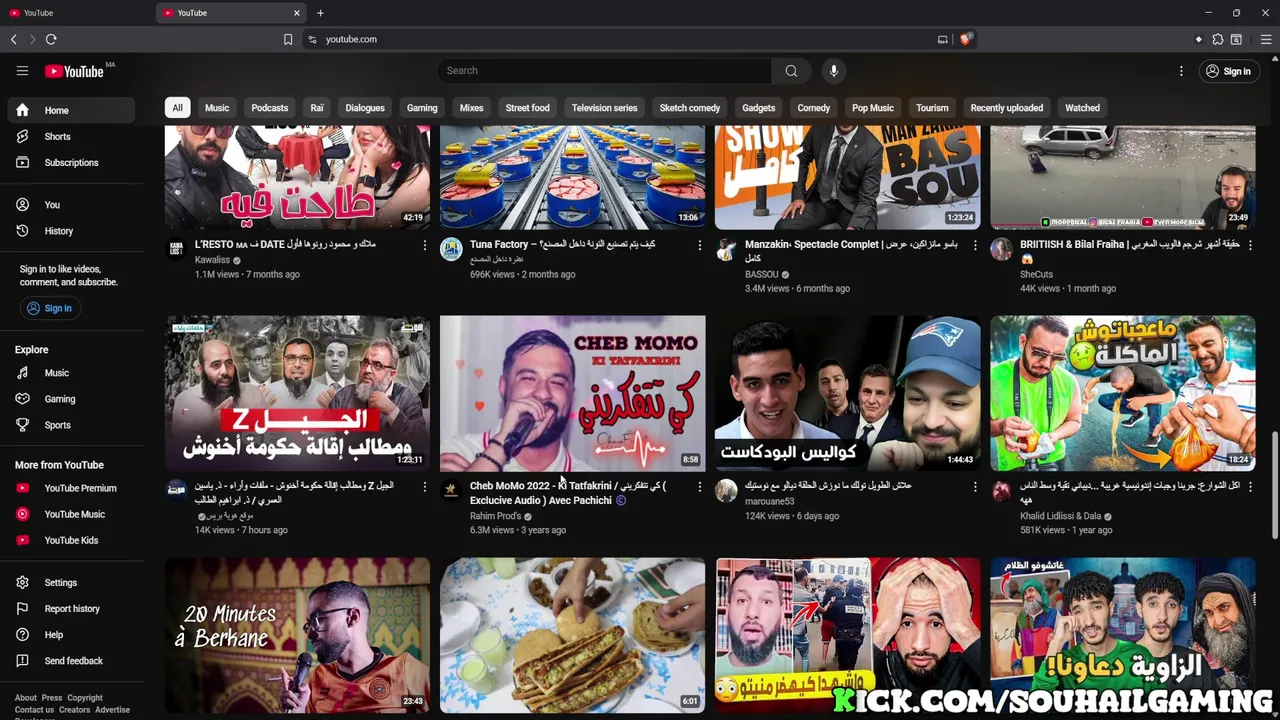Activate voice search microphone
The height and width of the screenshot is (720, 1280).
(833, 71)
